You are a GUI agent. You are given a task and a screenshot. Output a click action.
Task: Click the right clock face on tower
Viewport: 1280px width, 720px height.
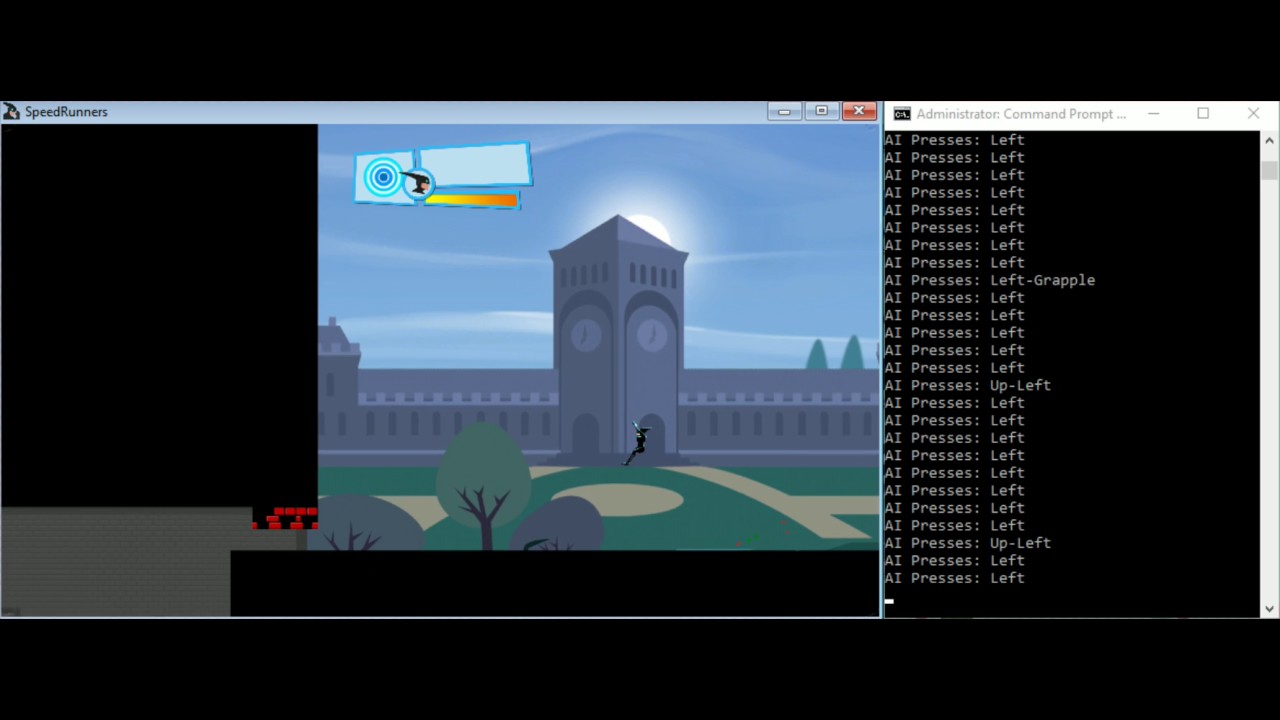pyautogui.click(x=652, y=334)
